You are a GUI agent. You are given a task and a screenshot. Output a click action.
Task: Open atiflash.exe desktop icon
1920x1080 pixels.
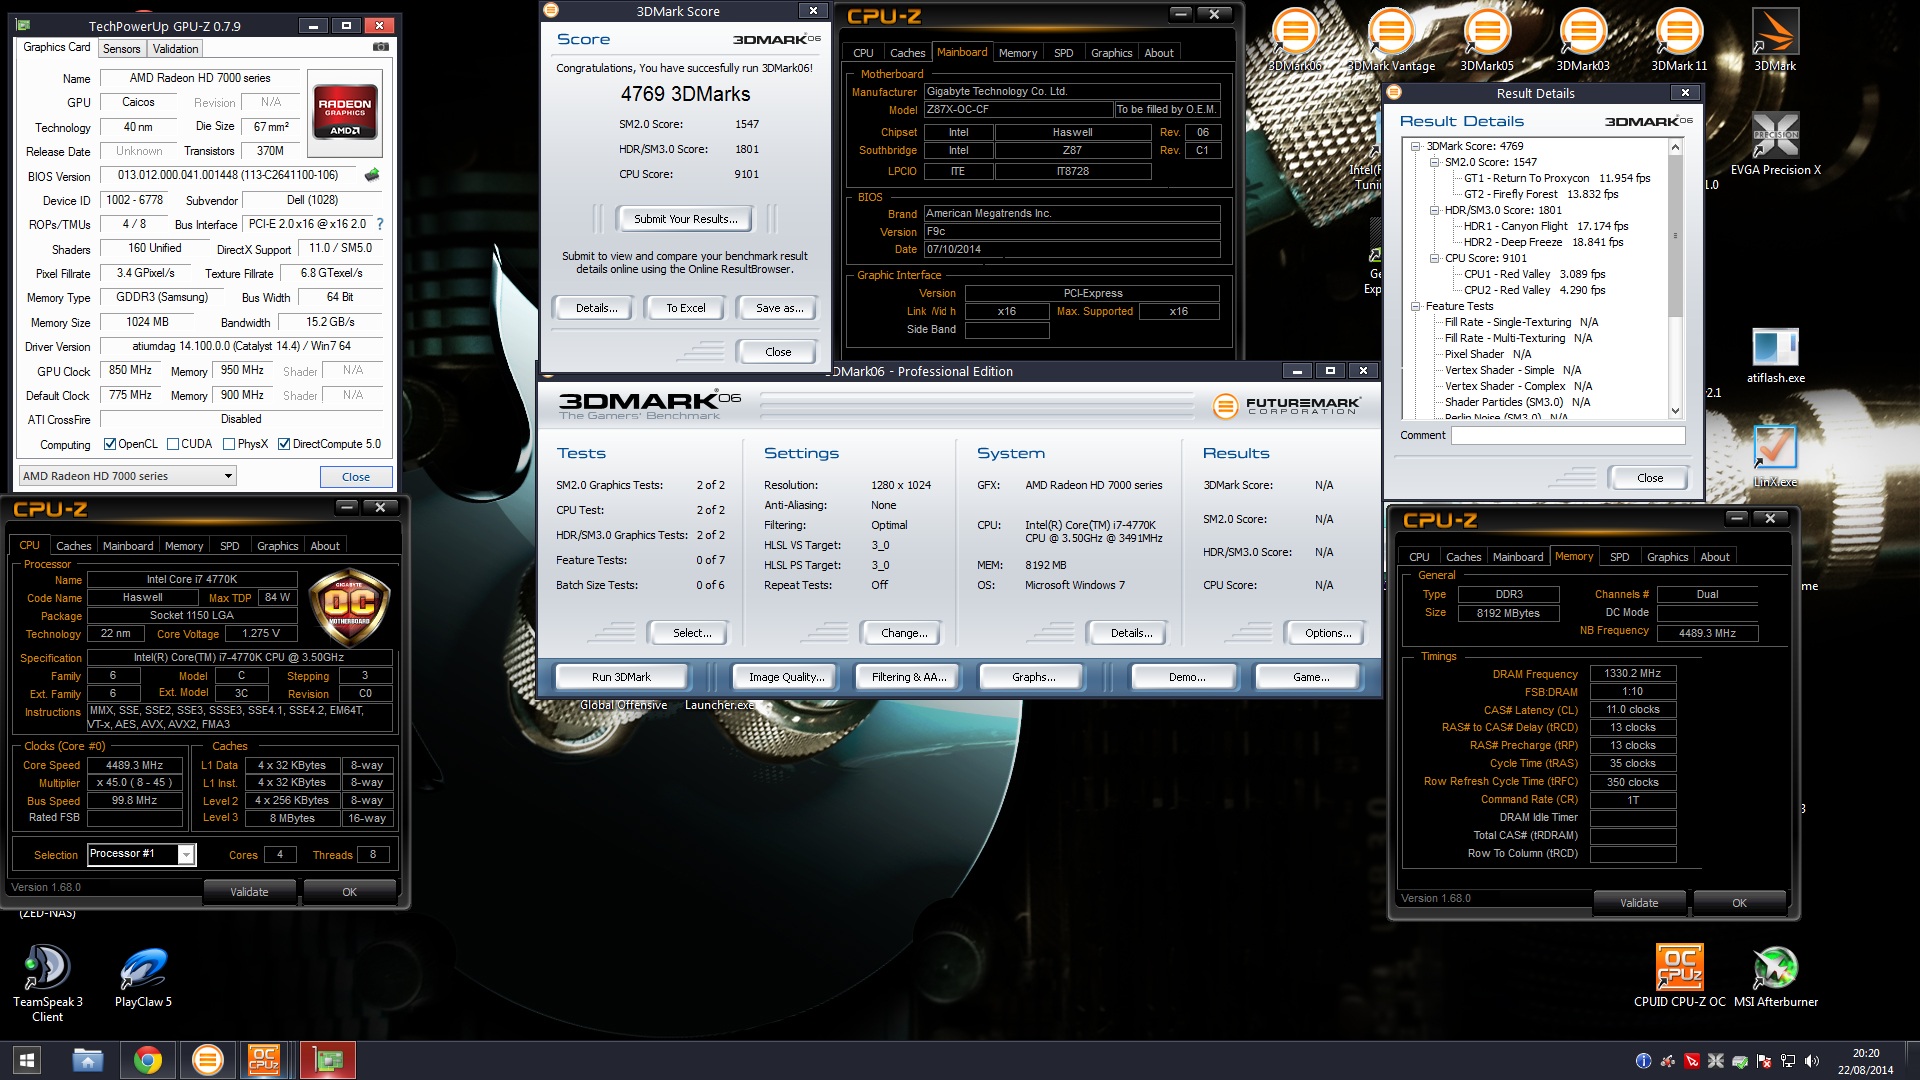point(1775,356)
